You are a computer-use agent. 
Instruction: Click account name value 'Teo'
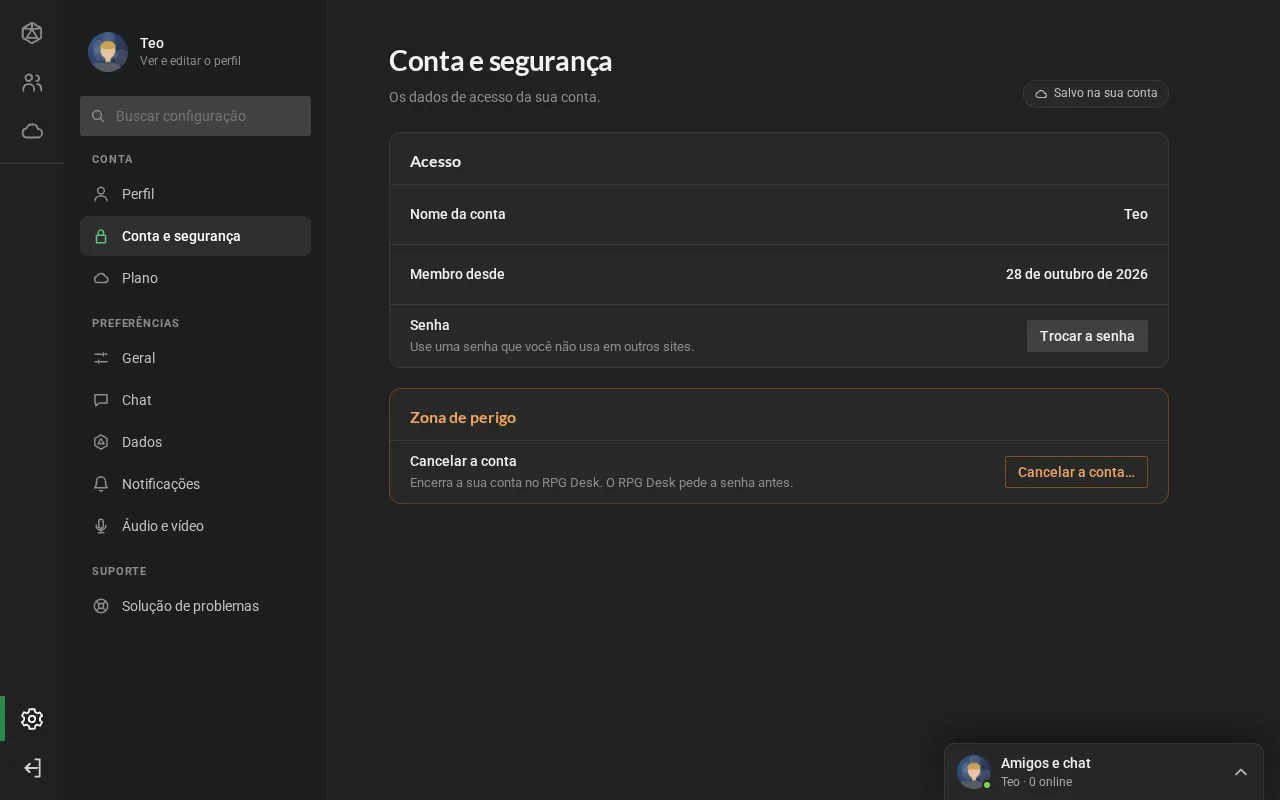click(x=1136, y=214)
